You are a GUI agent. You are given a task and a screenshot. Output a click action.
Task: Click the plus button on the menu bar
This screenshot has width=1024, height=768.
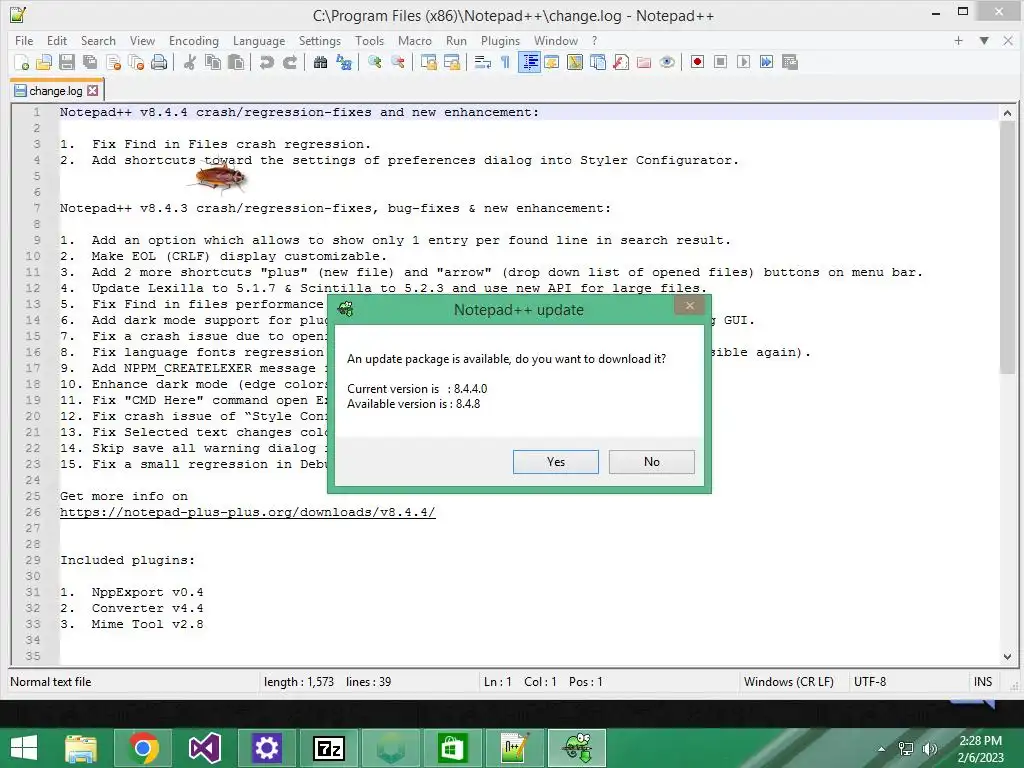pos(959,40)
